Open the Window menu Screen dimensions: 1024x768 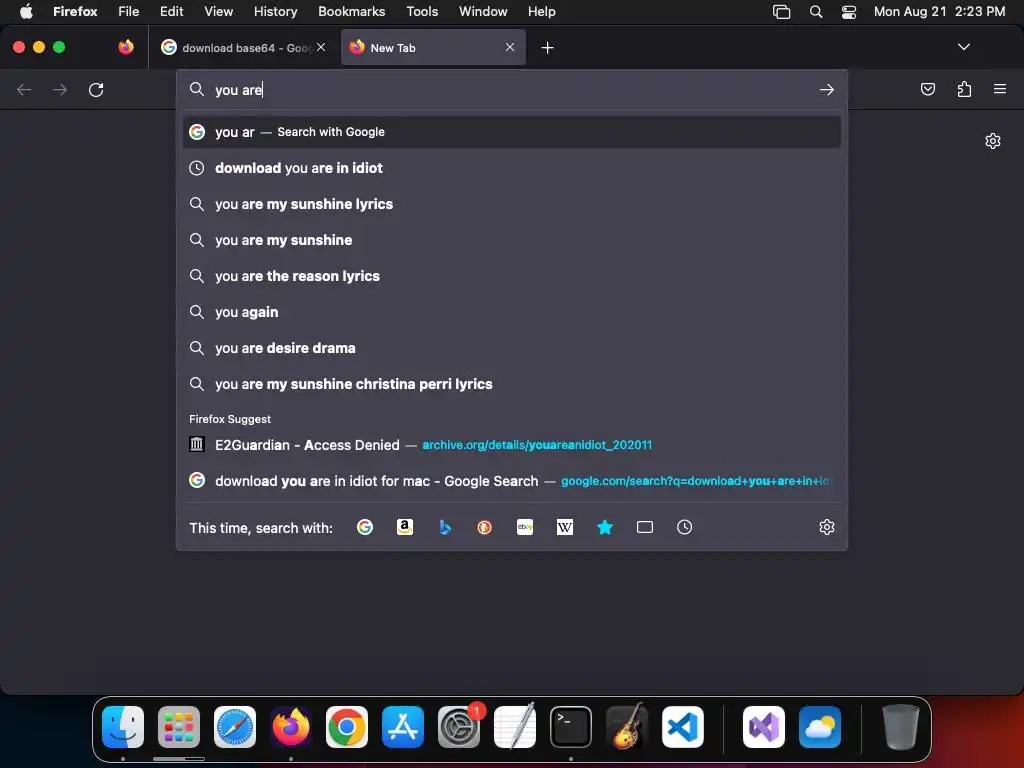483,11
